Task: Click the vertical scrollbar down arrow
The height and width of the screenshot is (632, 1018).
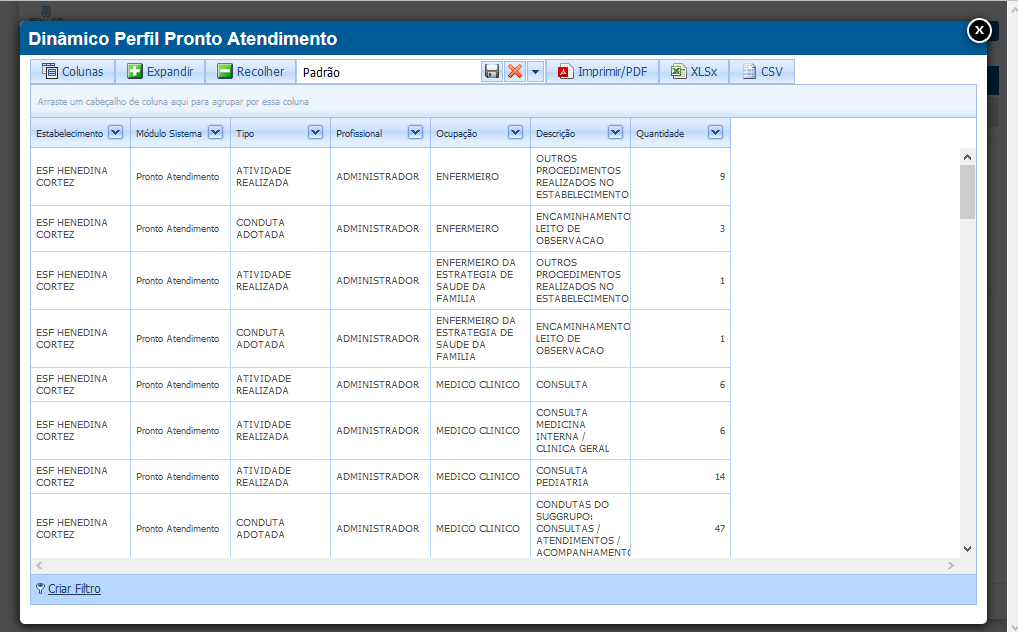Action: [967, 549]
